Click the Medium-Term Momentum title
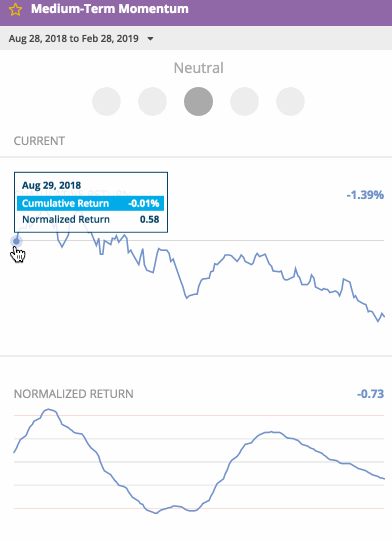The width and height of the screenshot is (392, 541). (x=110, y=9)
